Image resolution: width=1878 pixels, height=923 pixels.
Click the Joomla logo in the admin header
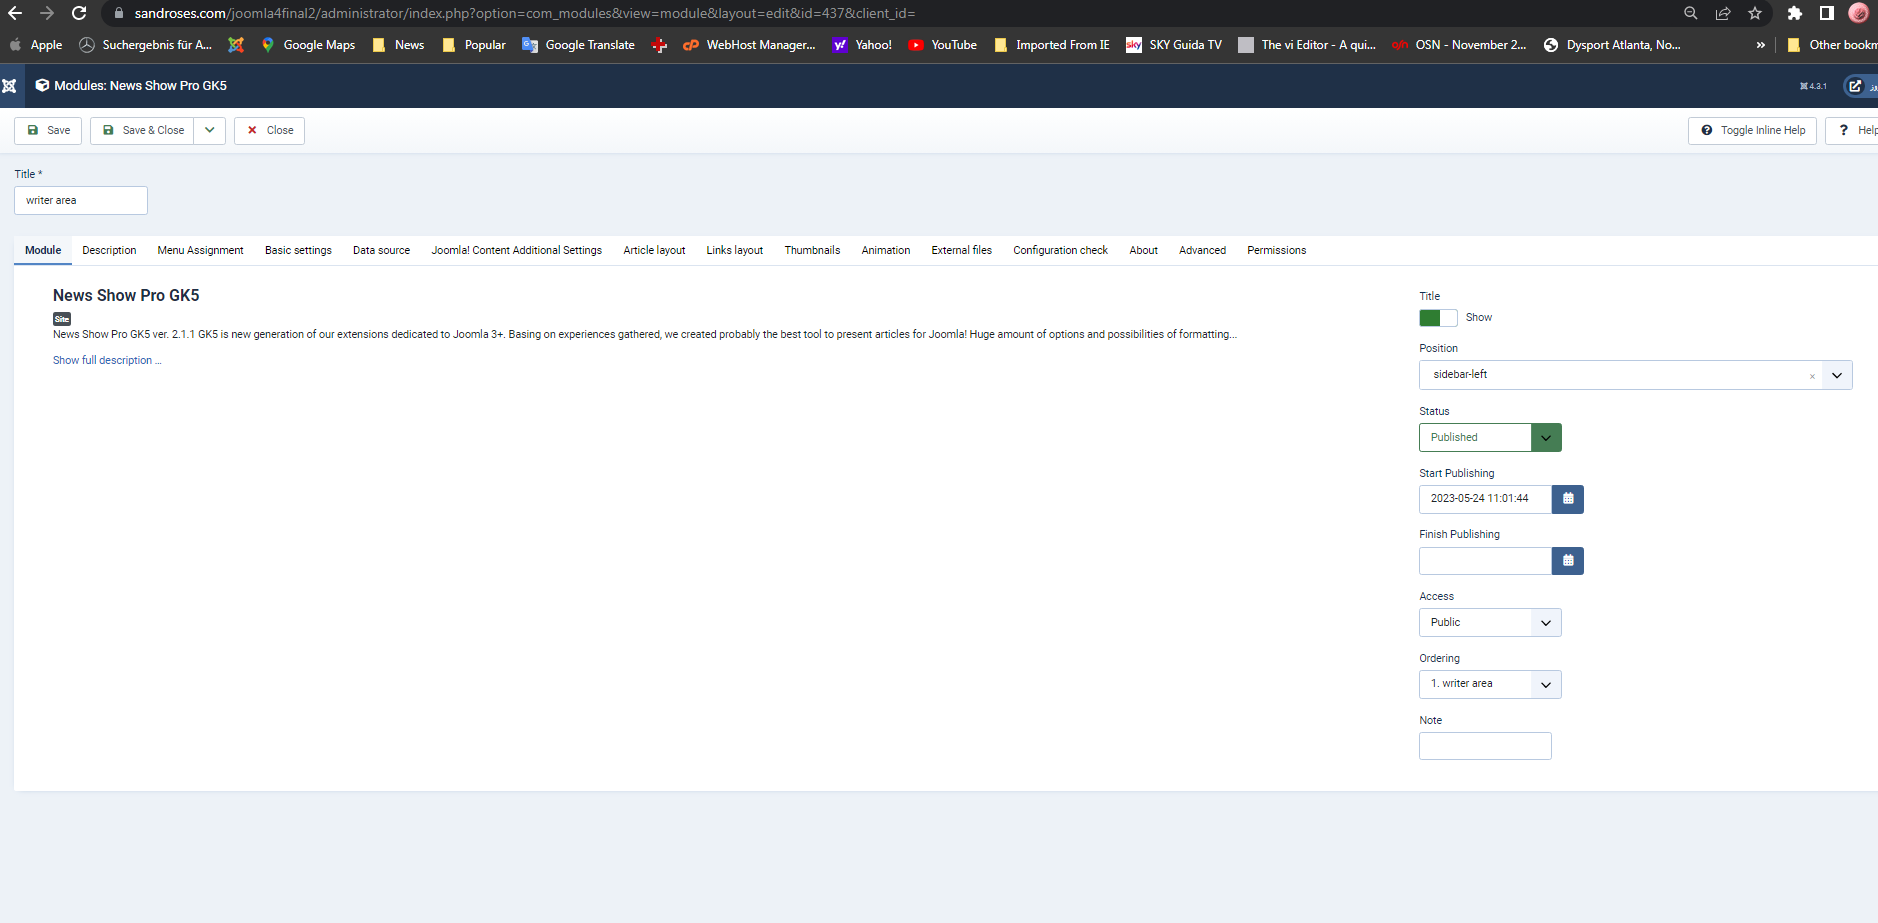pos(9,86)
